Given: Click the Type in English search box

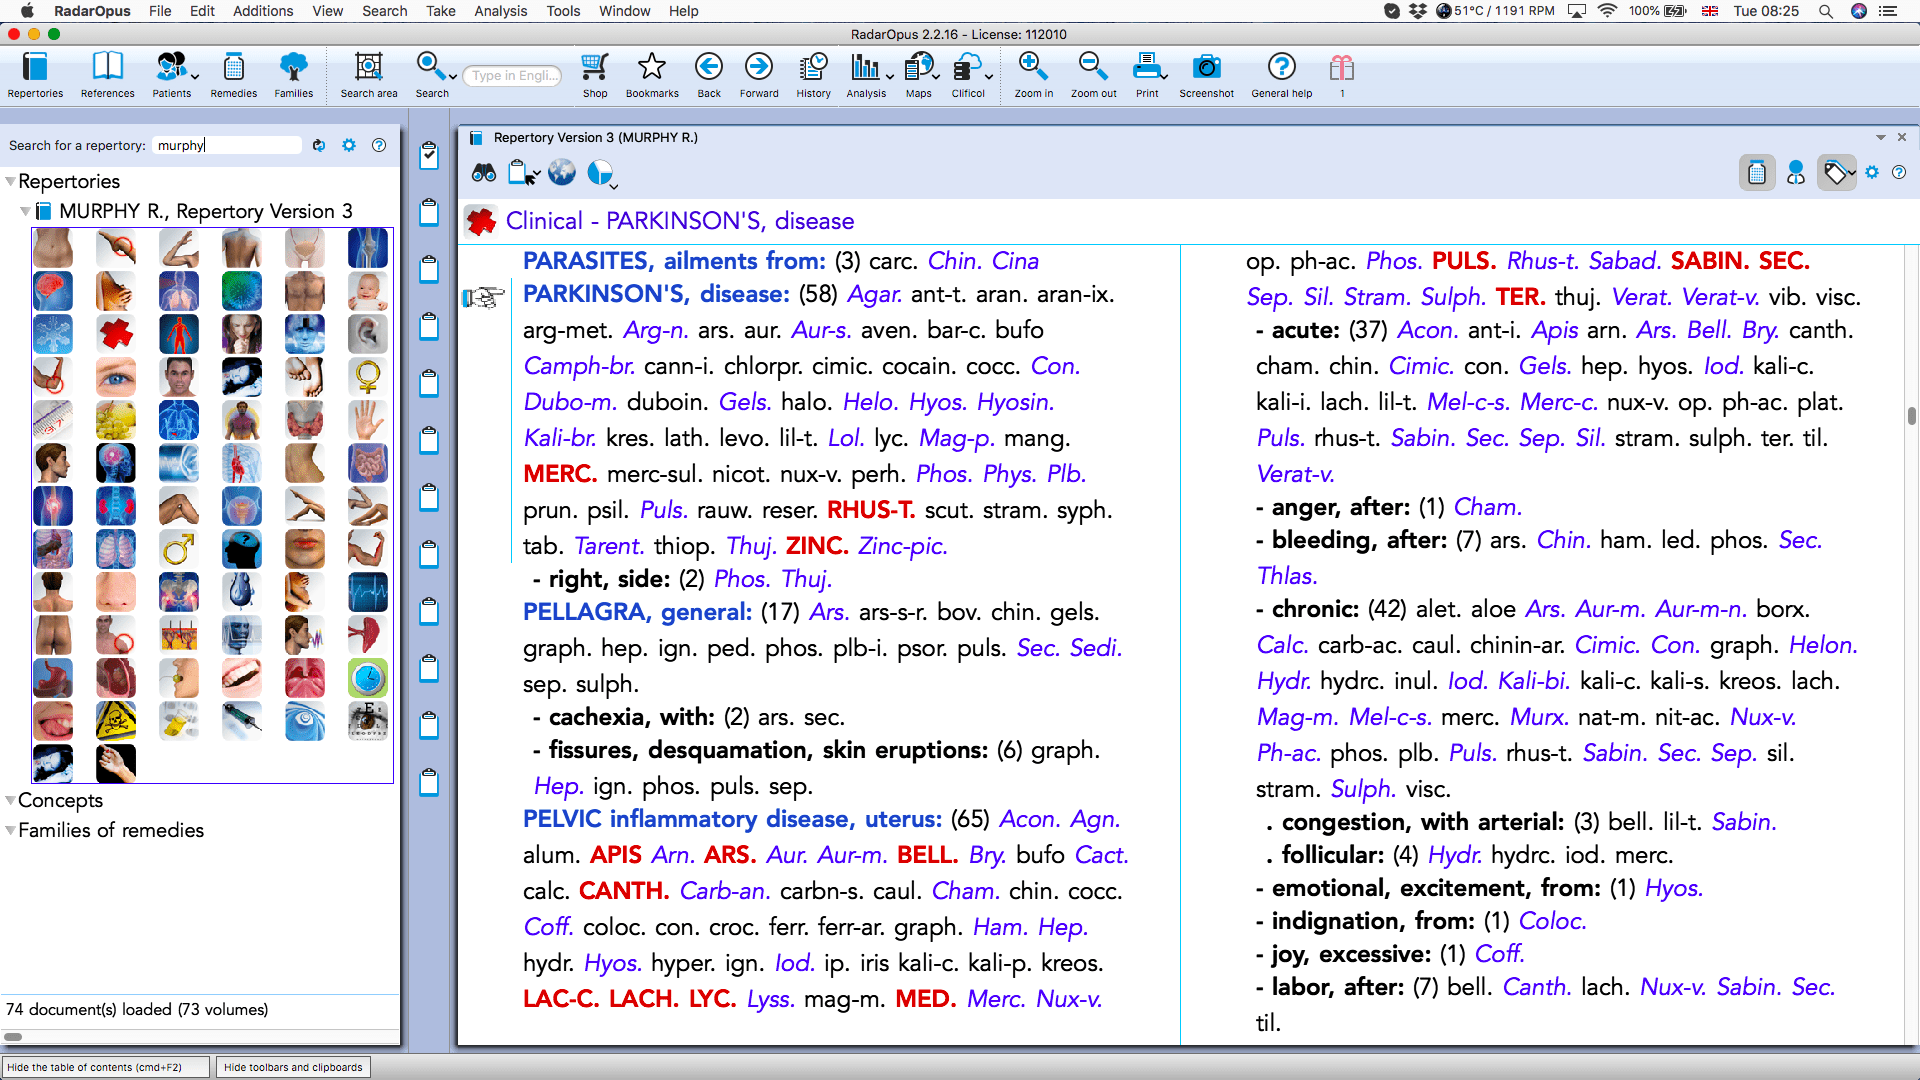Looking at the screenshot, I should click(x=513, y=76).
